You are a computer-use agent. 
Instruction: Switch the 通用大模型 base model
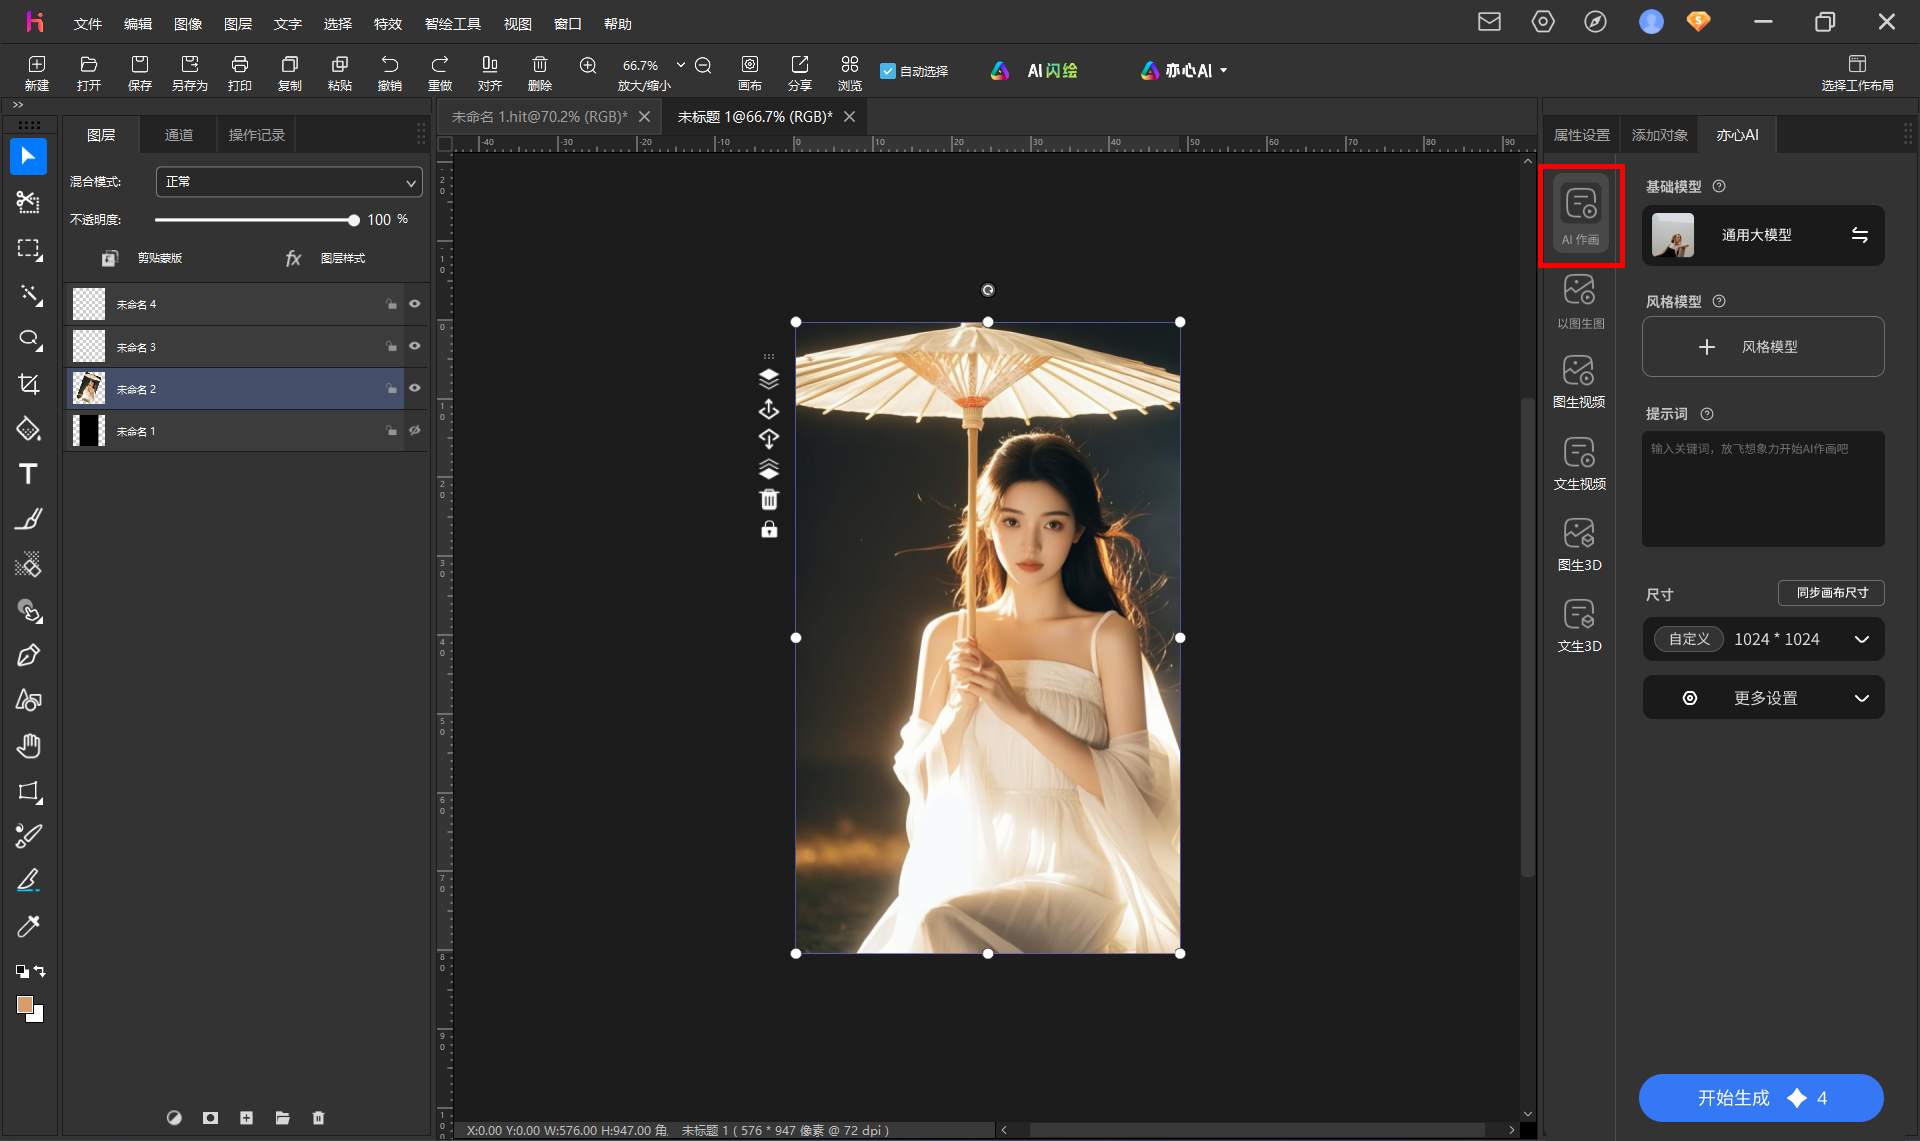pos(1860,235)
